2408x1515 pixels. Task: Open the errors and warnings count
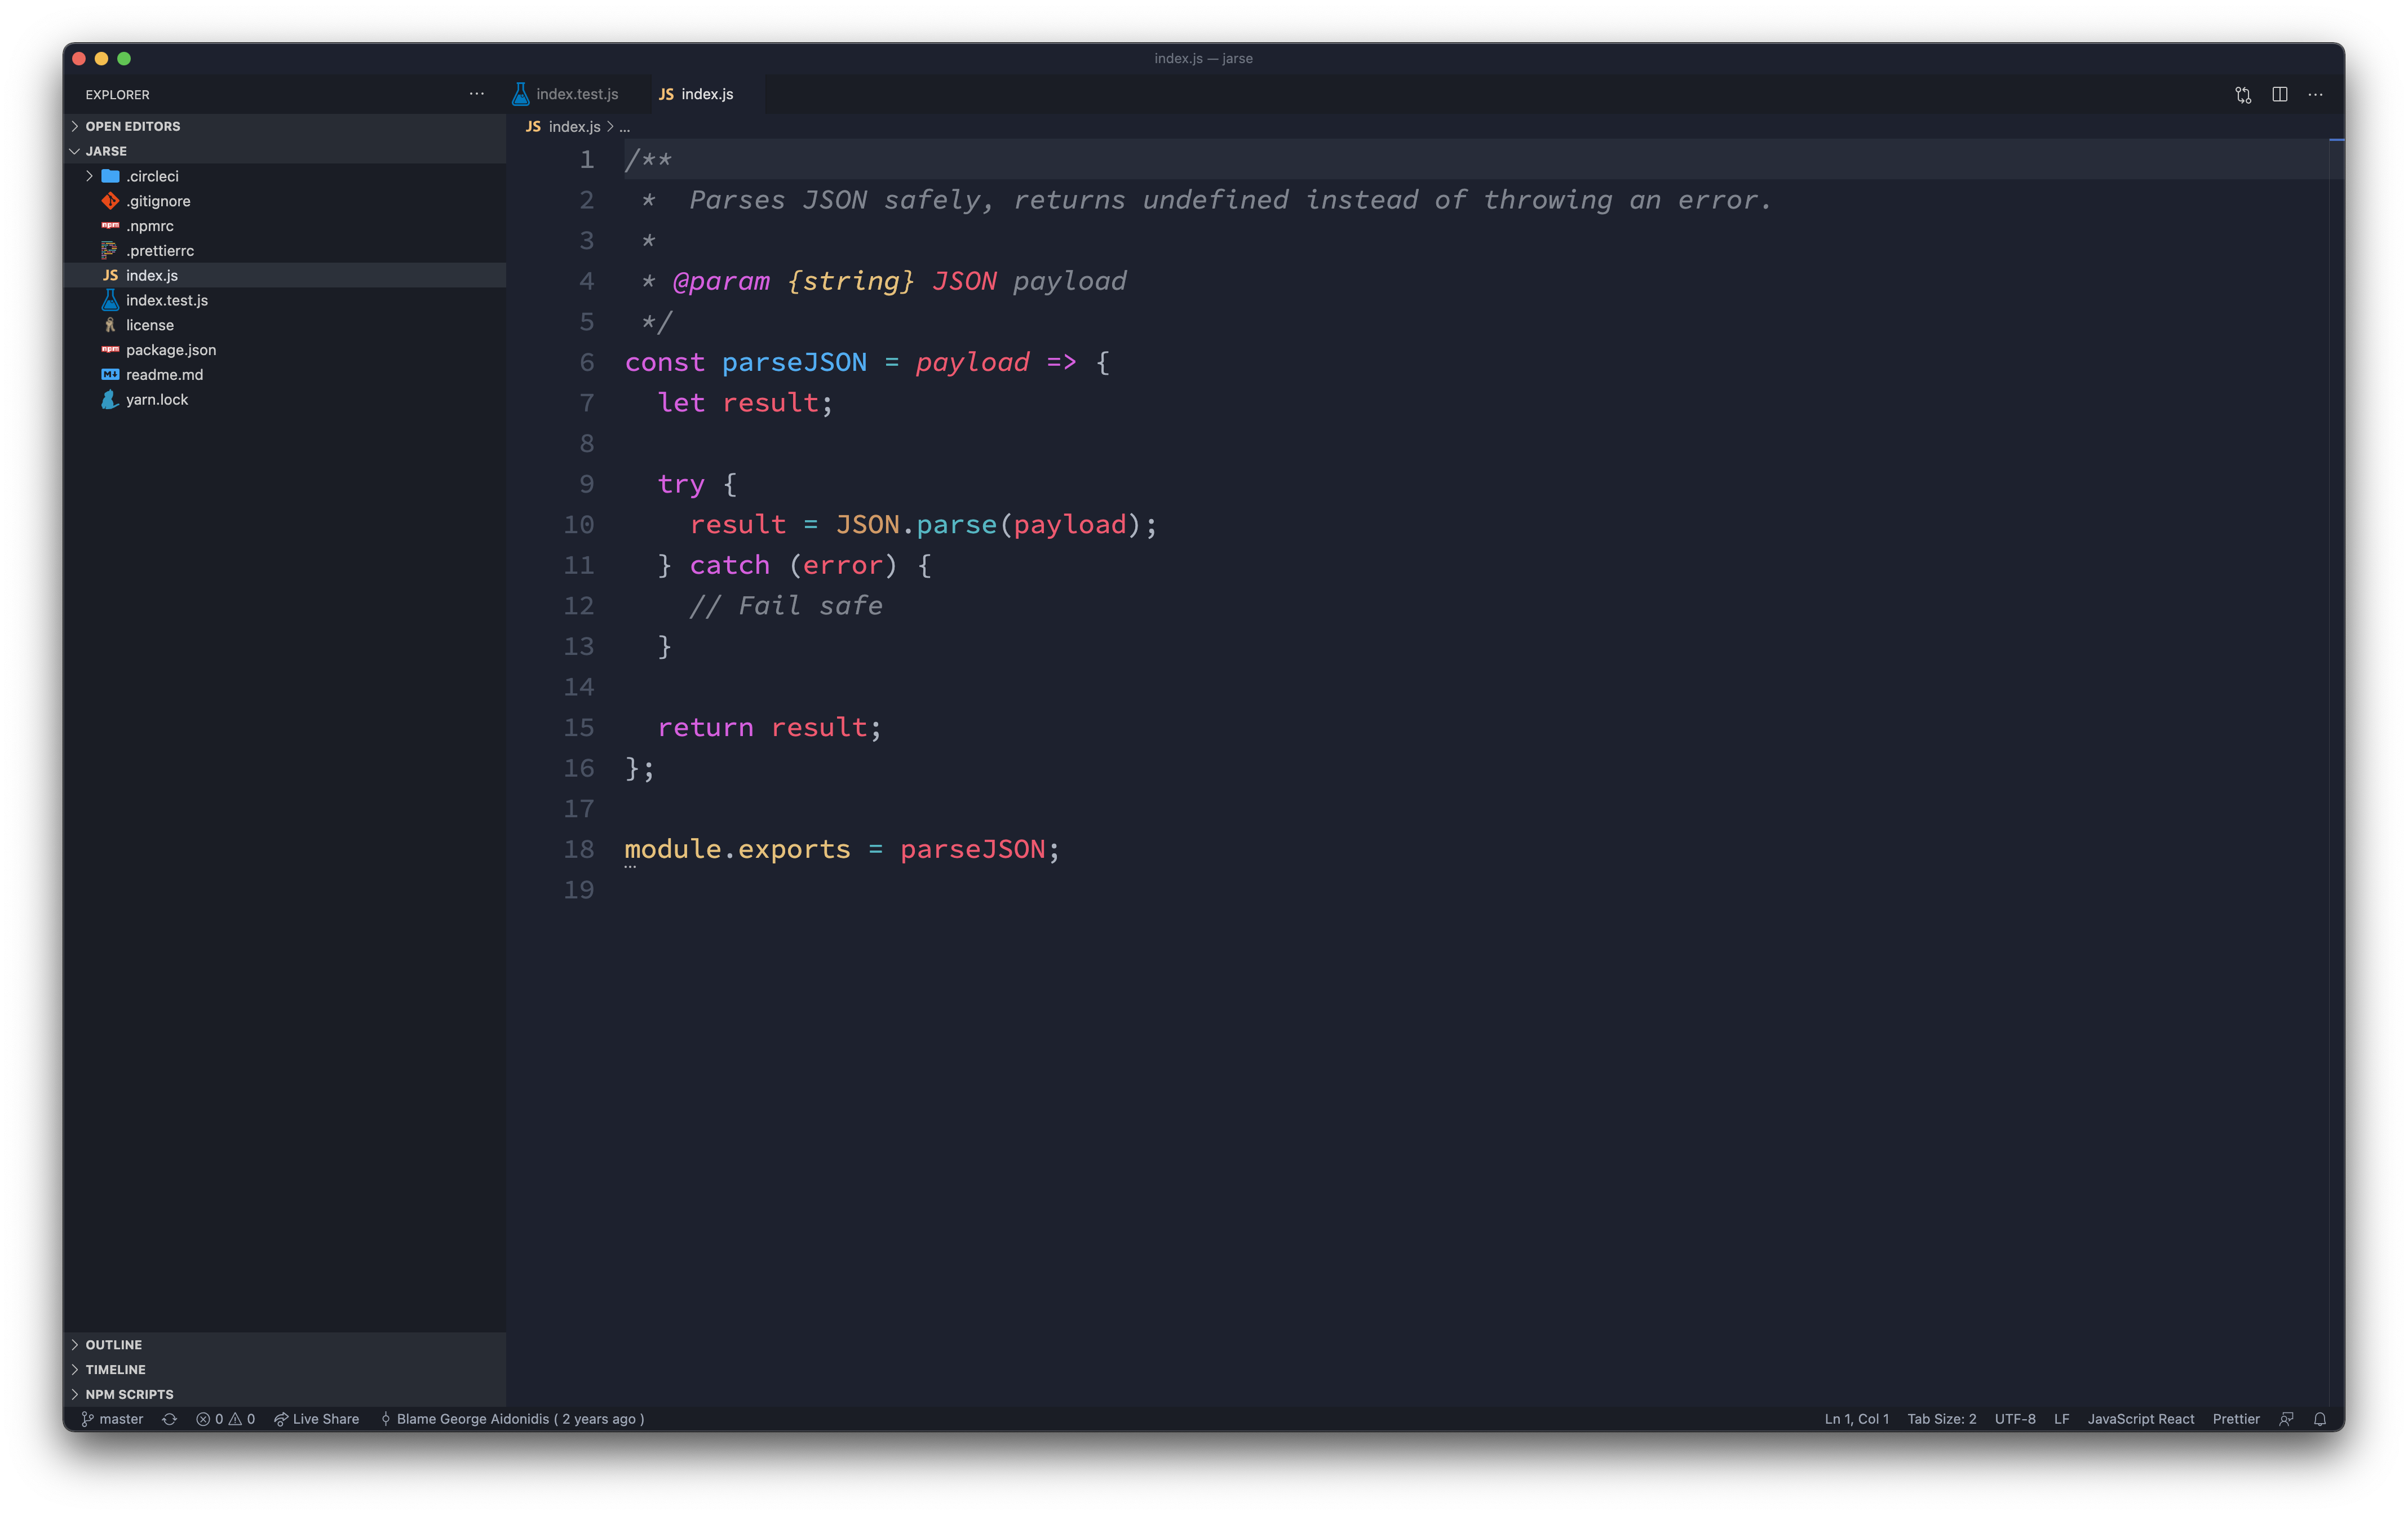[226, 1419]
